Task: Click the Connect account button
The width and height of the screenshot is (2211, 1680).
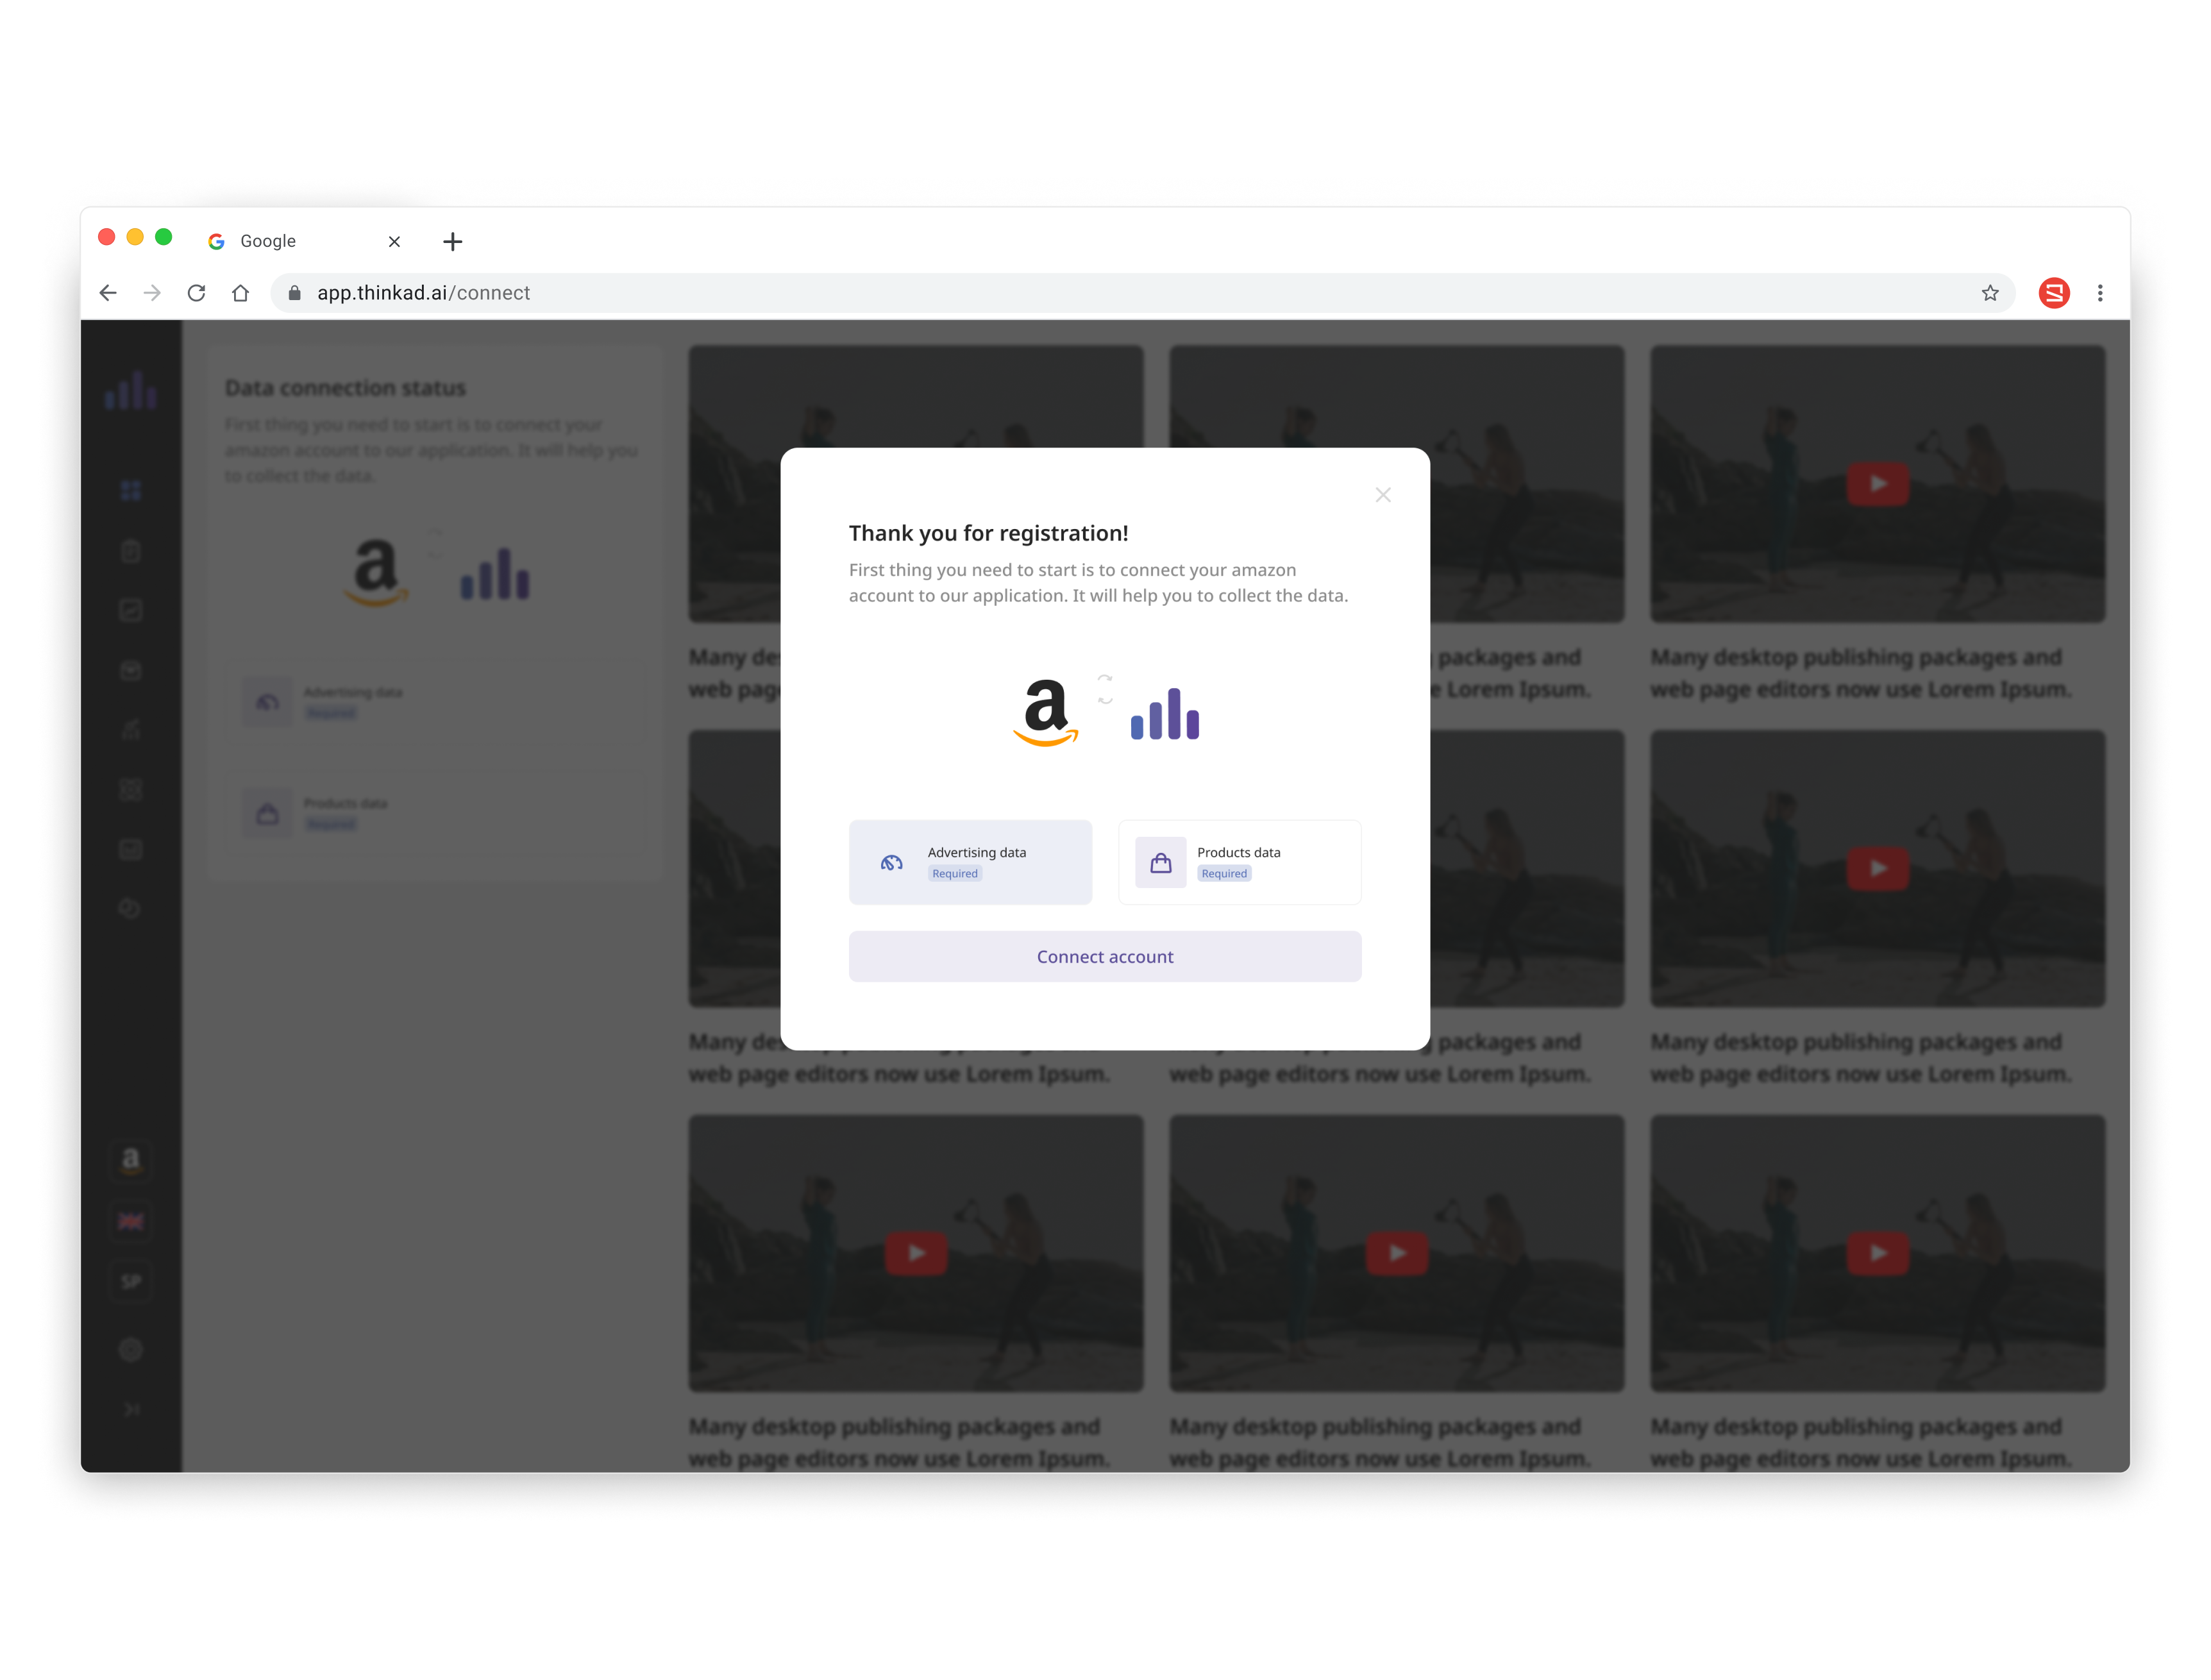Action: [1104, 956]
